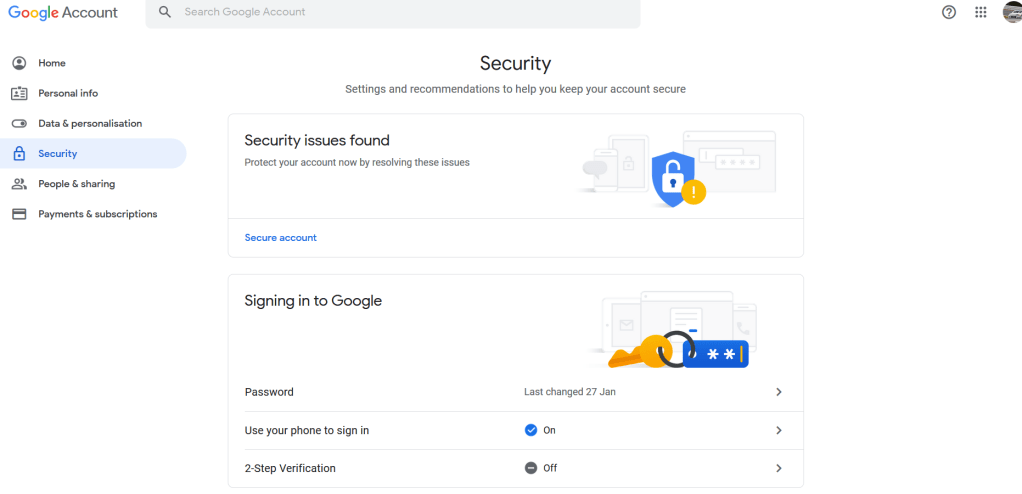1022x494 pixels.
Task: Expand the 2-Step Verification row chevron
Action: point(779,468)
